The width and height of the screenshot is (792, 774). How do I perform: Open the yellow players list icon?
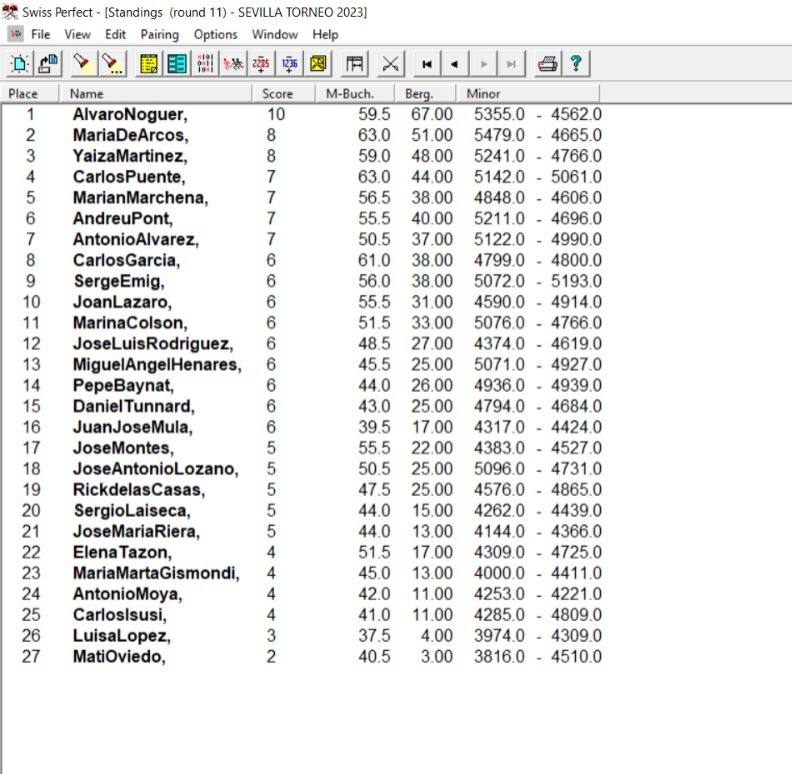click(x=148, y=64)
